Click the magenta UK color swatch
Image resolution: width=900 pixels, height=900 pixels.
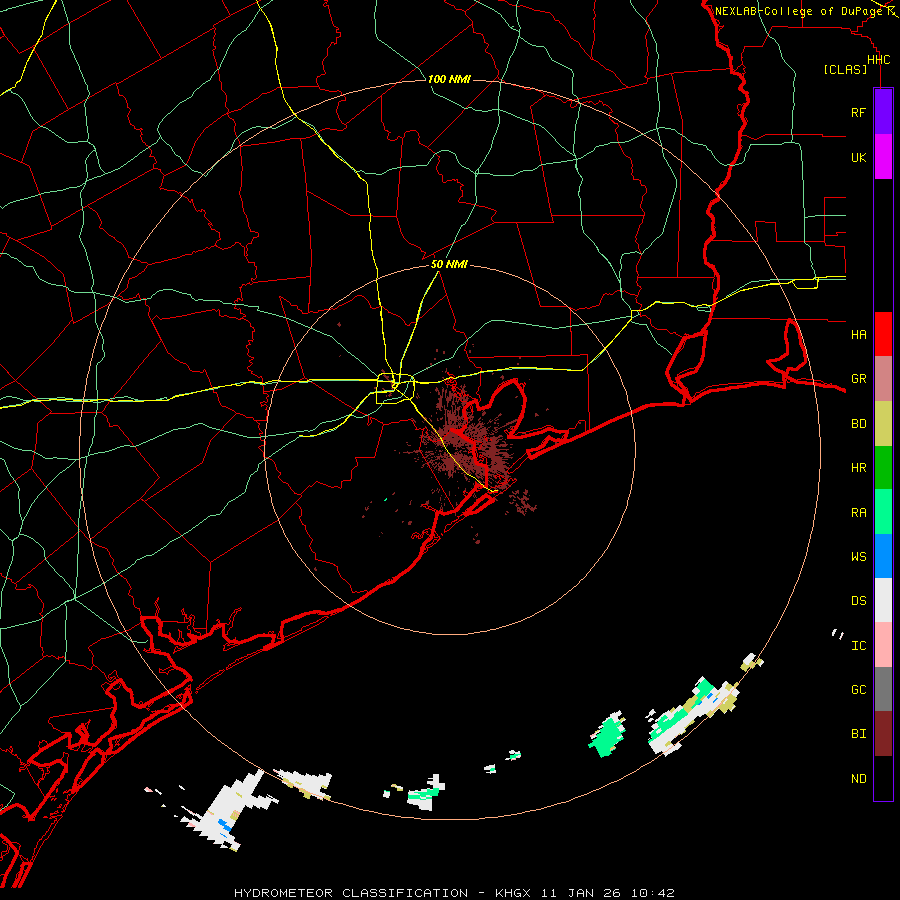pyautogui.click(x=883, y=157)
